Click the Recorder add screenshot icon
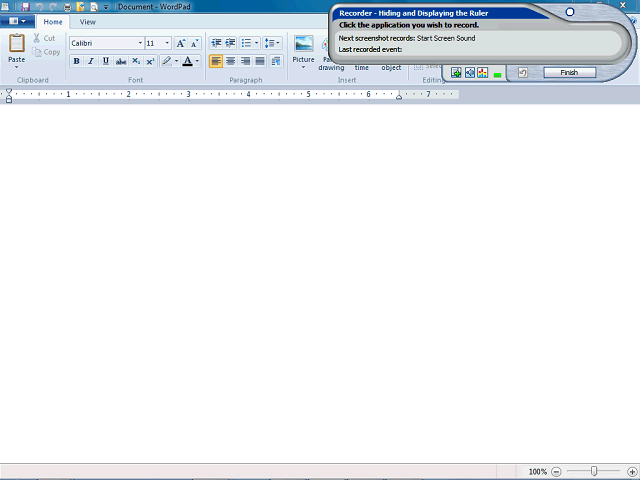This screenshot has width=640, height=480. pos(456,73)
